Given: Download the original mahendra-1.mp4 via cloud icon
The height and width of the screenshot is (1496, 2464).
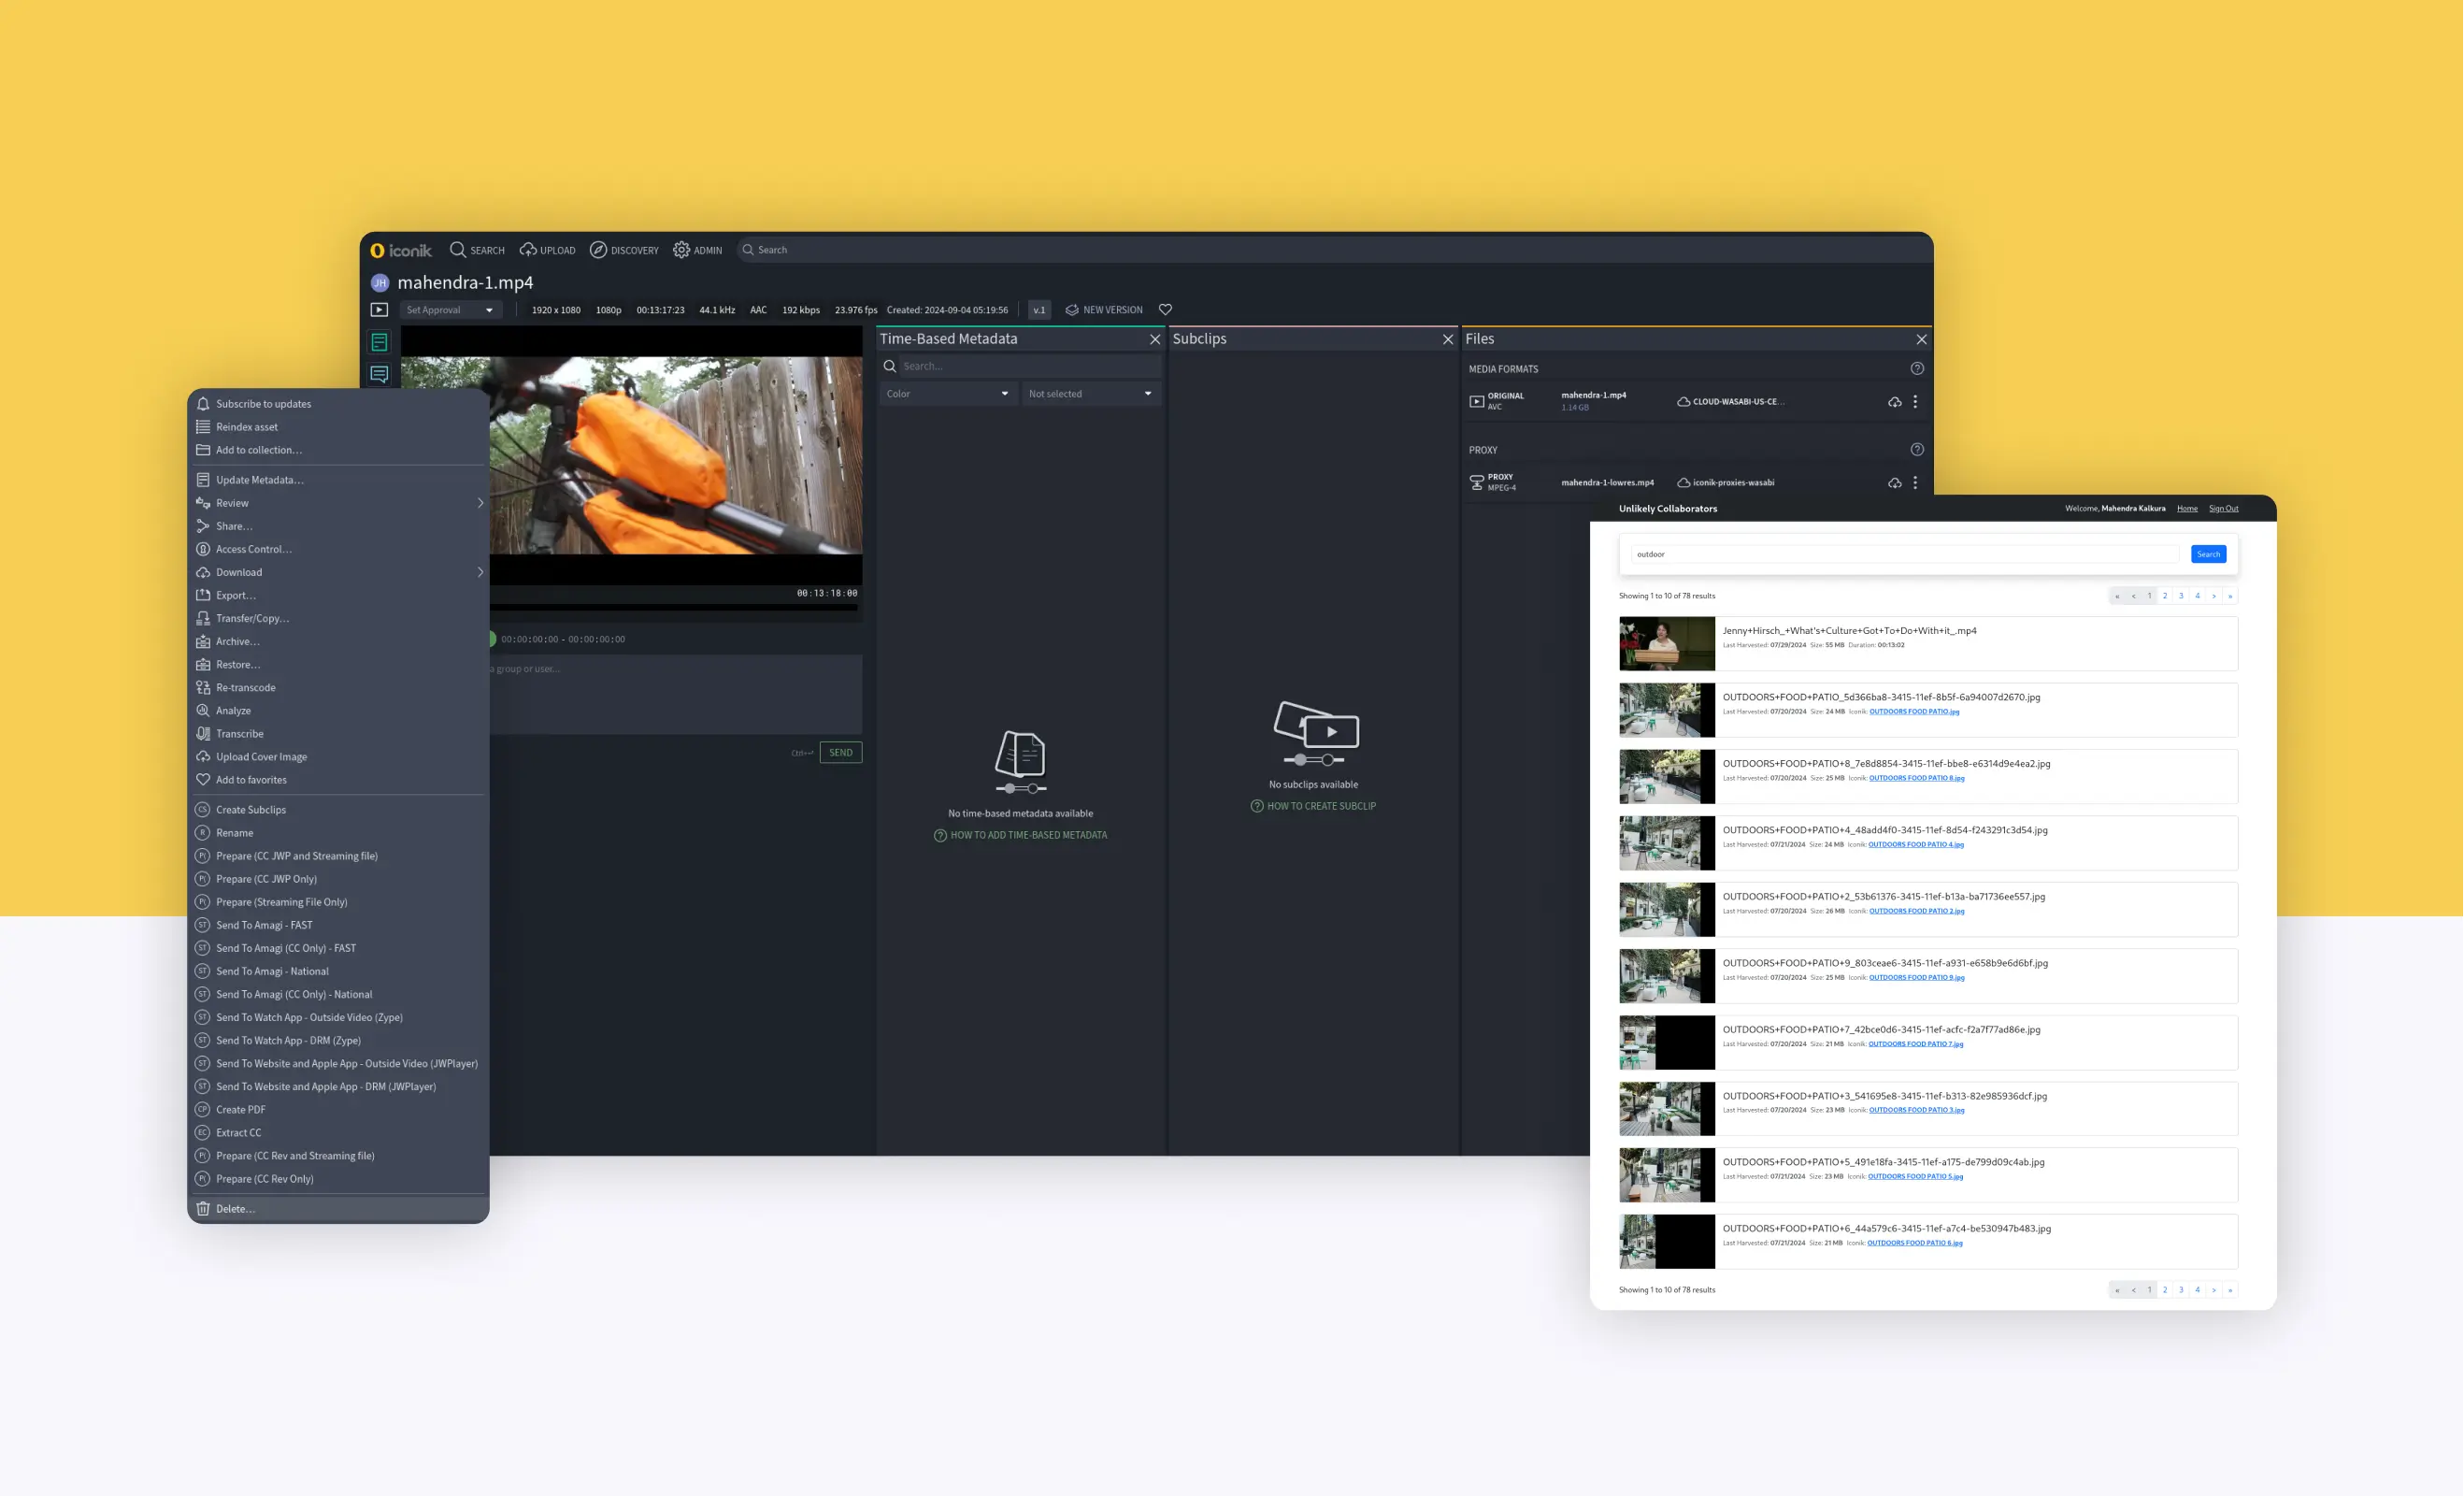Looking at the screenshot, I should 1894,402.
